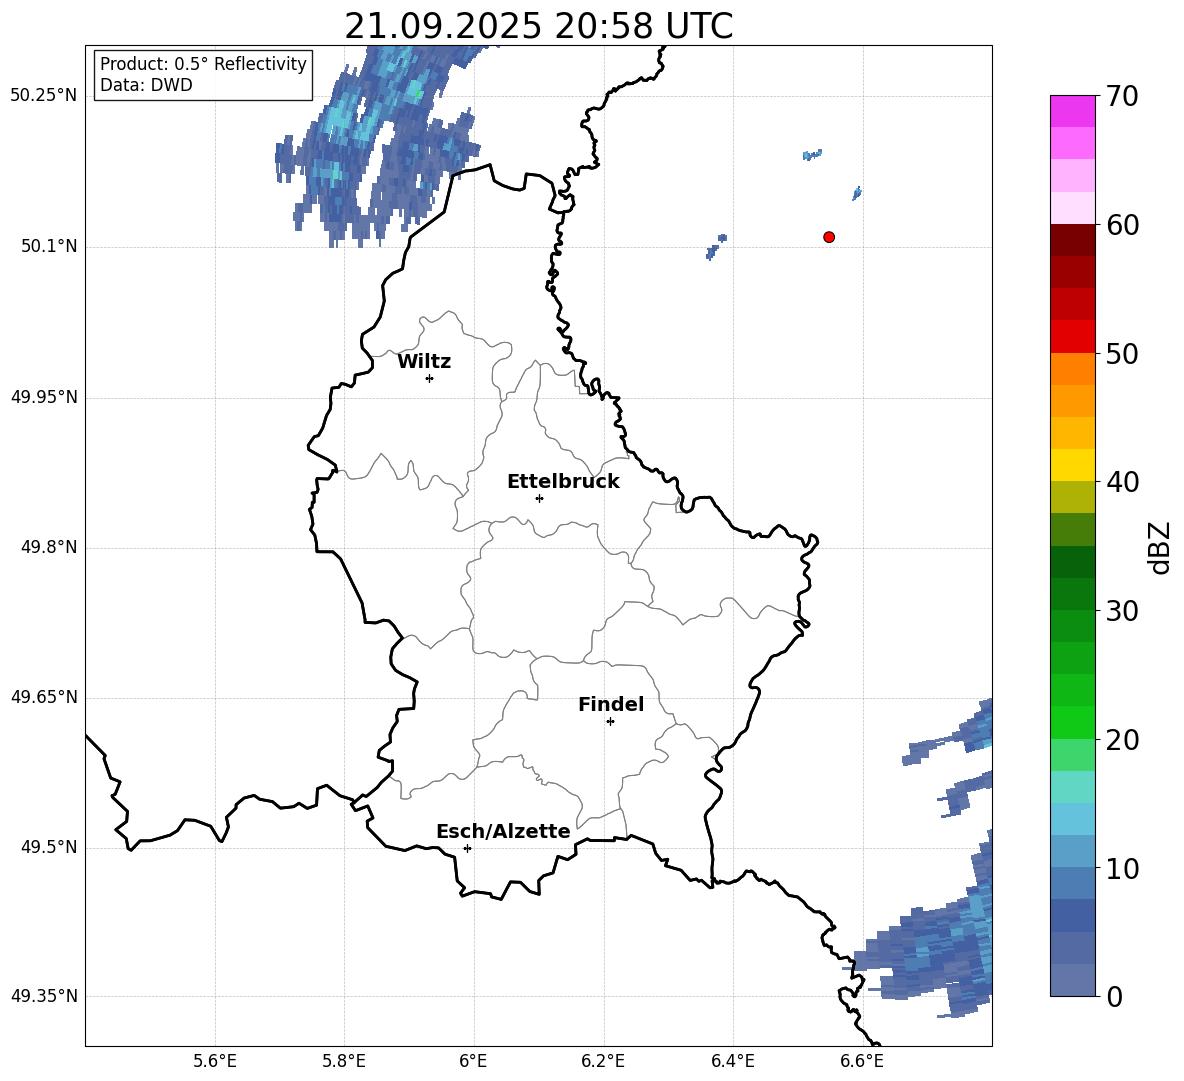Screen dimensions: 1184x1081
Task: Click the 5.8°E longitude label
Action: tap(344, 1061)
